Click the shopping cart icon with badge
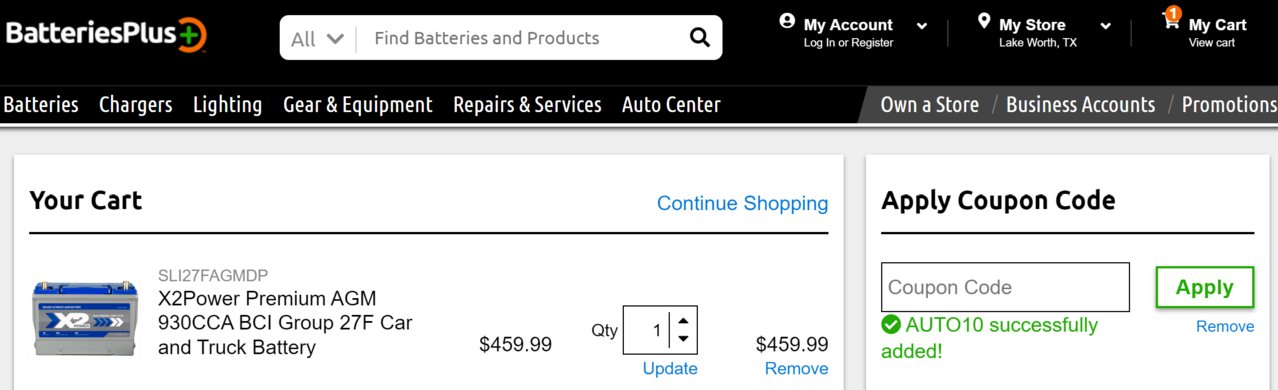Viewport: 1278px width, 390px height. 1171,18
